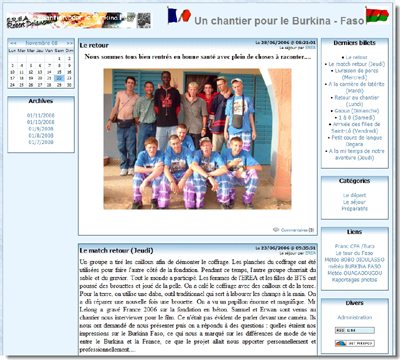Viewport: 400px width, 360px height.
Task: Open archive 01/8/2008
Action: pyautogui.click(x=41, y=135)
